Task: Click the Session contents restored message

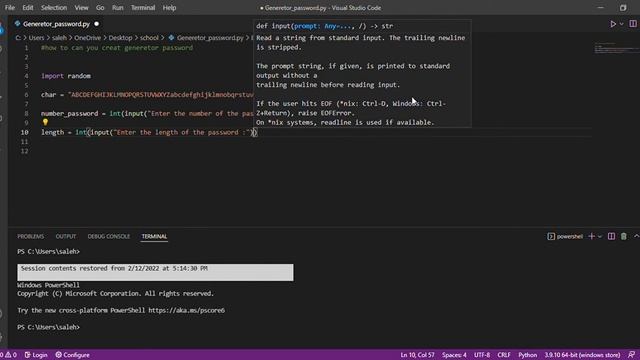Action: pos(155,272)
